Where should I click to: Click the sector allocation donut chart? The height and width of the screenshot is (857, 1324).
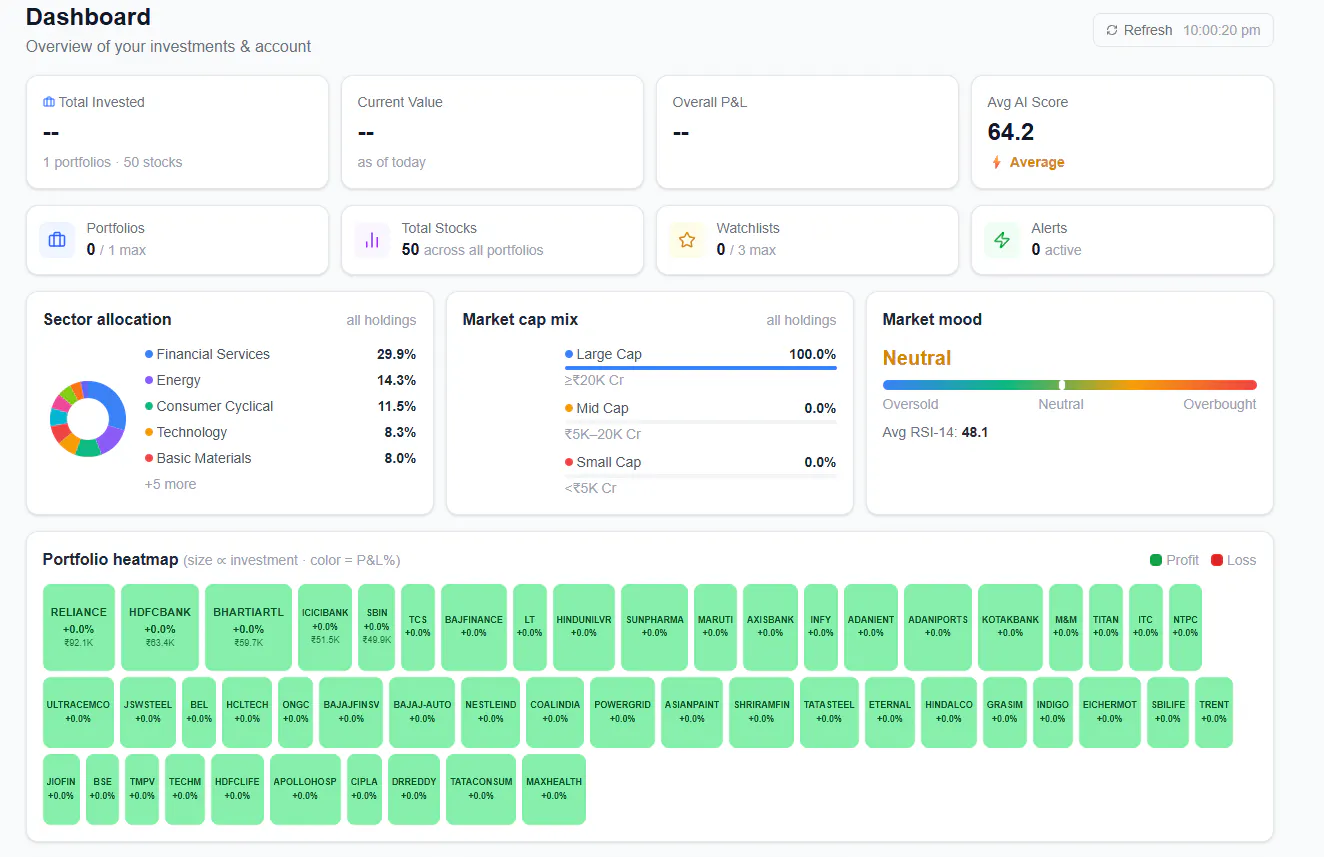tap(88, 419)
